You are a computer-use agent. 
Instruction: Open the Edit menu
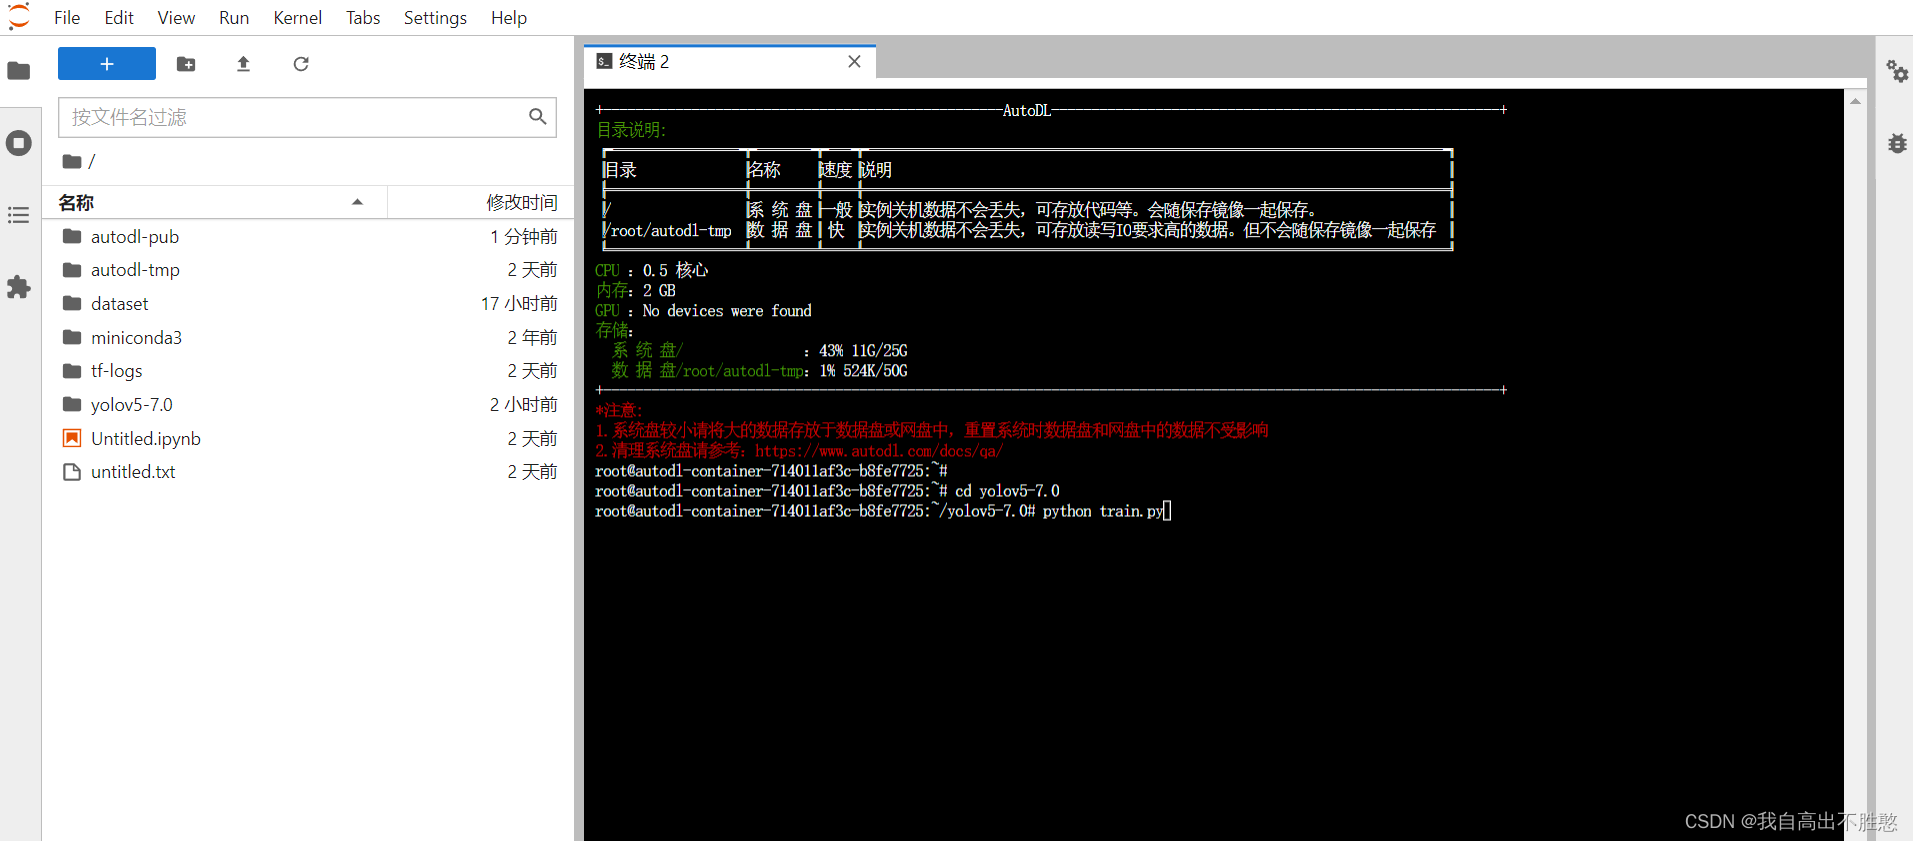click(119, 18)
